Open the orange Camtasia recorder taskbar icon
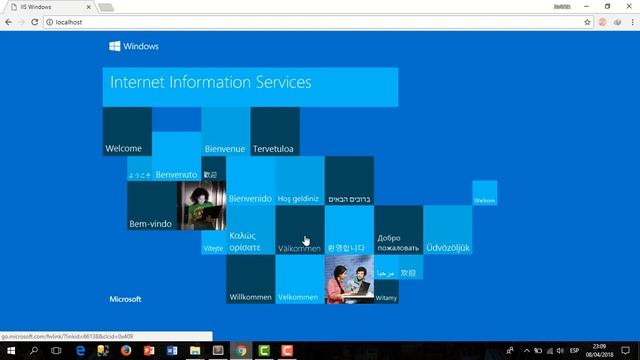This screenshot has width=640, height=360. point(287,351)
